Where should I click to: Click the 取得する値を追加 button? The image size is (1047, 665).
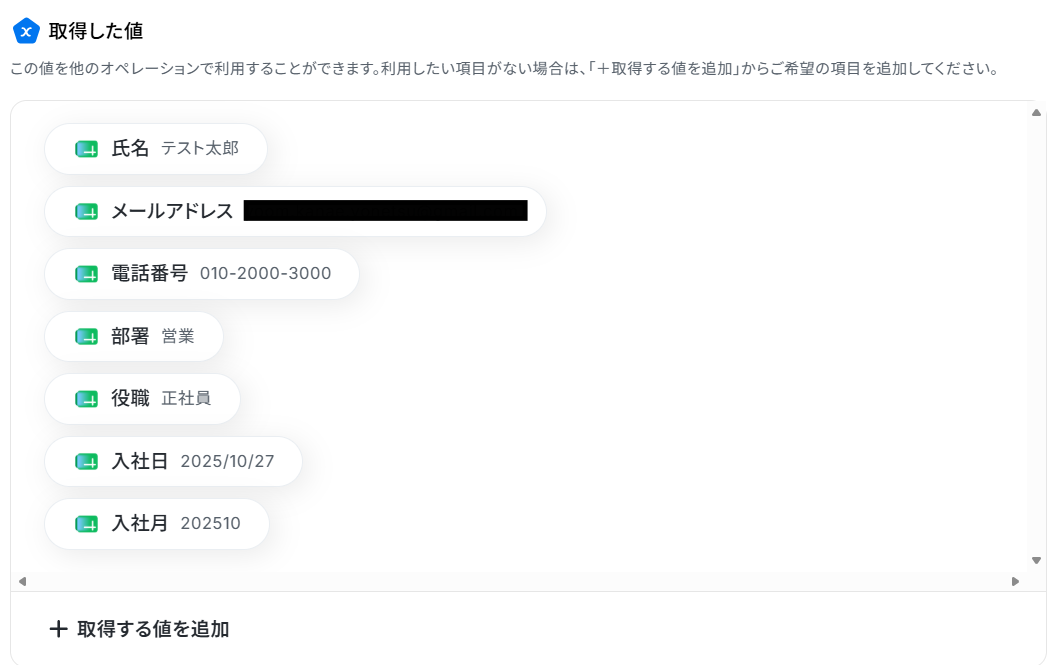pos(140,629)
